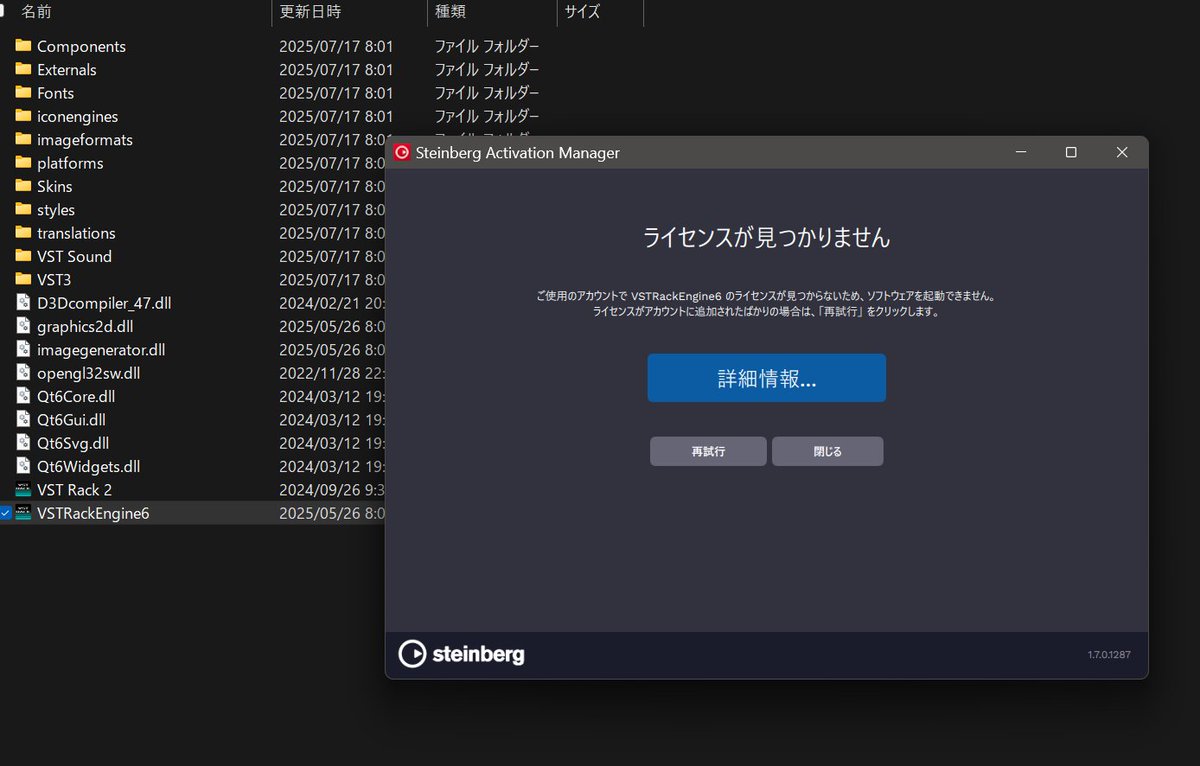Click the Components folder icon
The image size is (1200, 766).
(x=23, y=46)
